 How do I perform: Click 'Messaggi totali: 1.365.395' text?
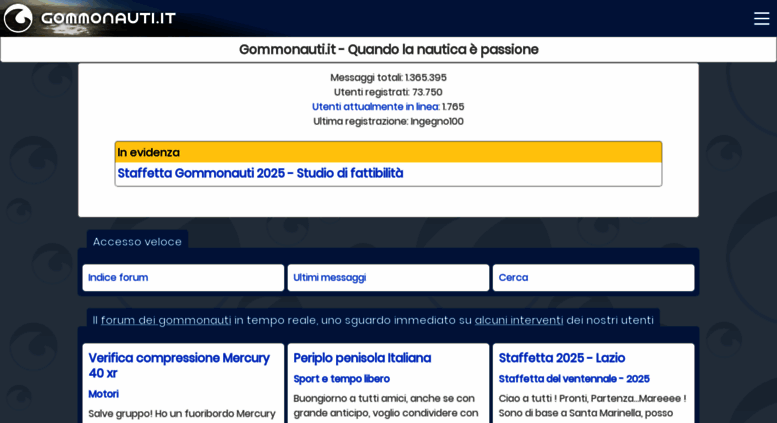tap(388, 77)
